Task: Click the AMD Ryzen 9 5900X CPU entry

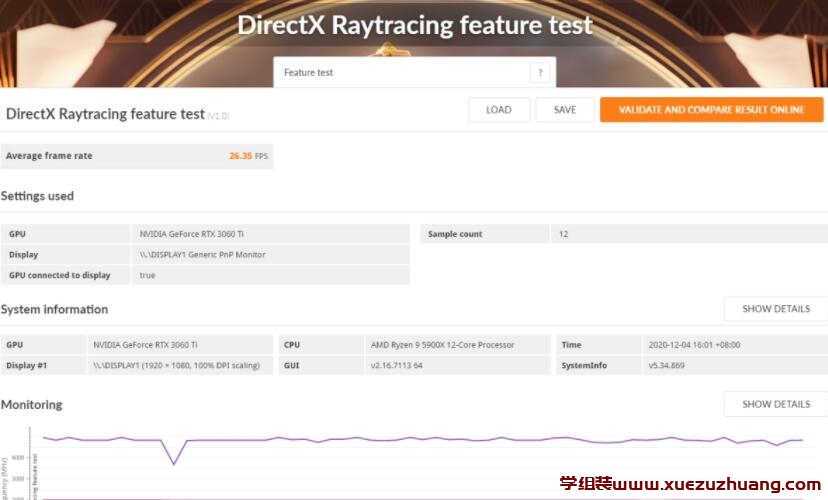Action: 442,345
